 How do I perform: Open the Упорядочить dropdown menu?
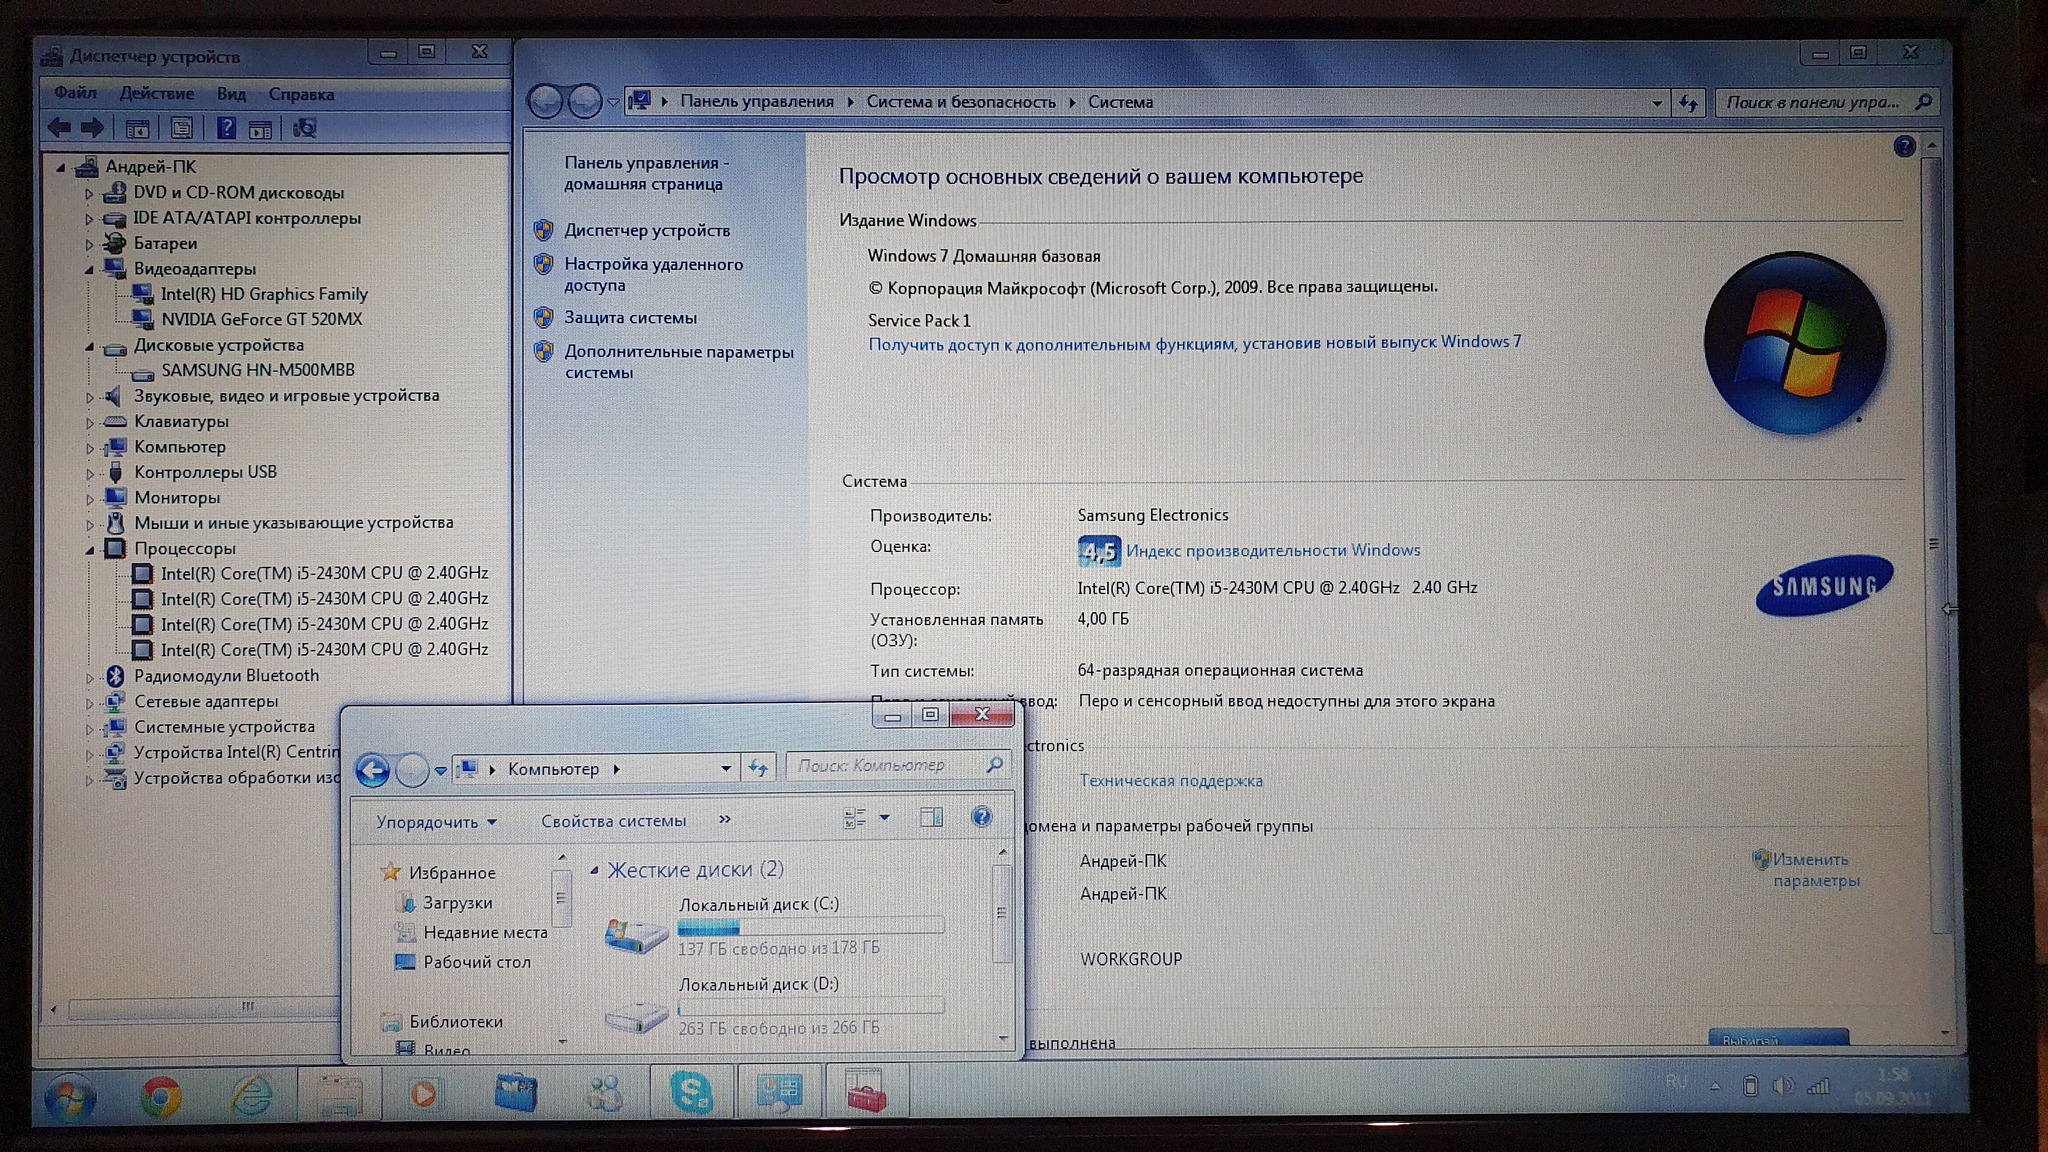pos(436,822)
